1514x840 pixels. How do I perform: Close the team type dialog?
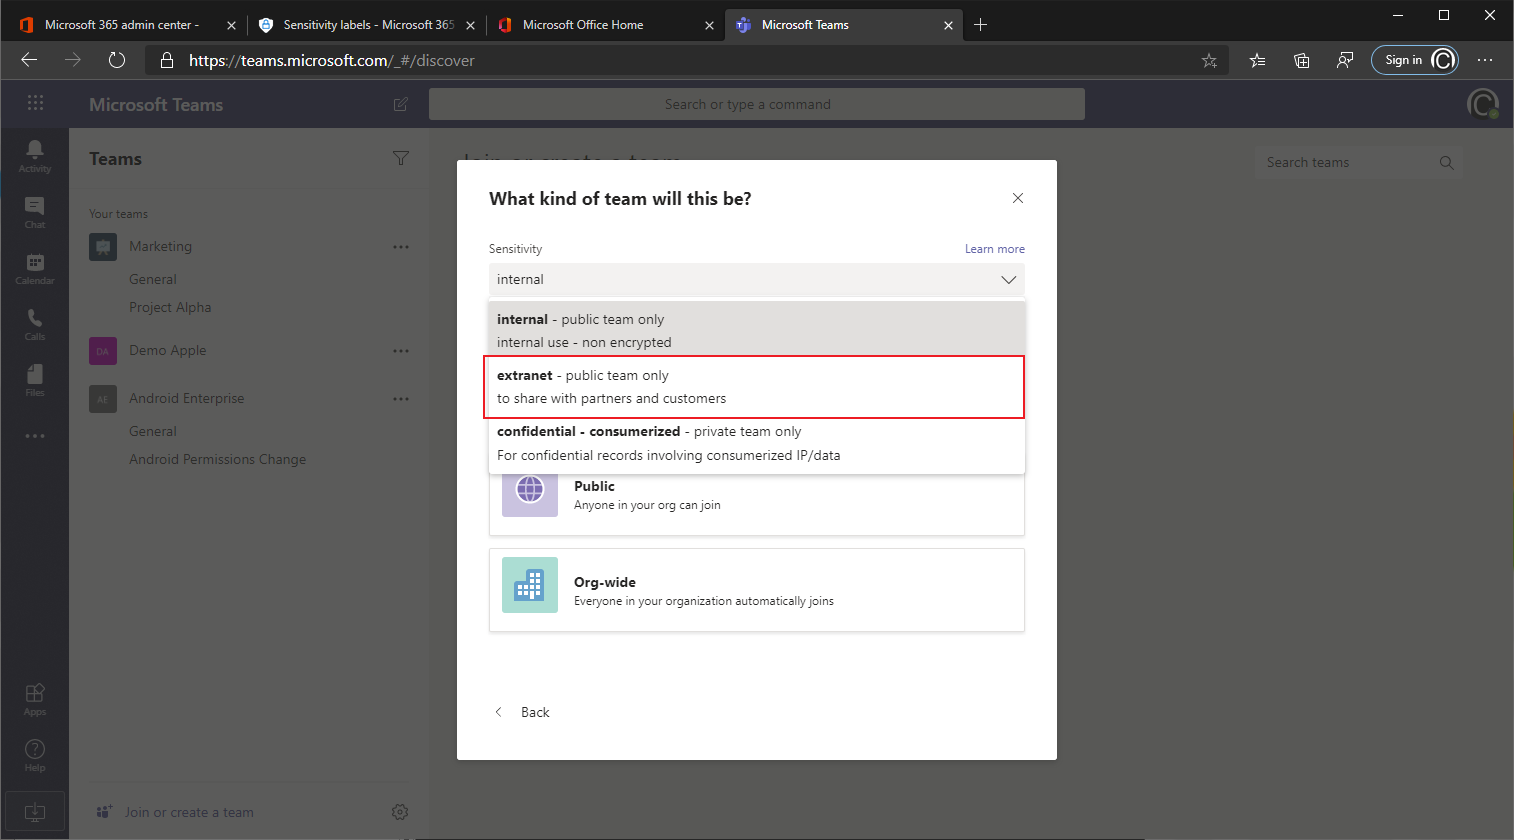1018,198
